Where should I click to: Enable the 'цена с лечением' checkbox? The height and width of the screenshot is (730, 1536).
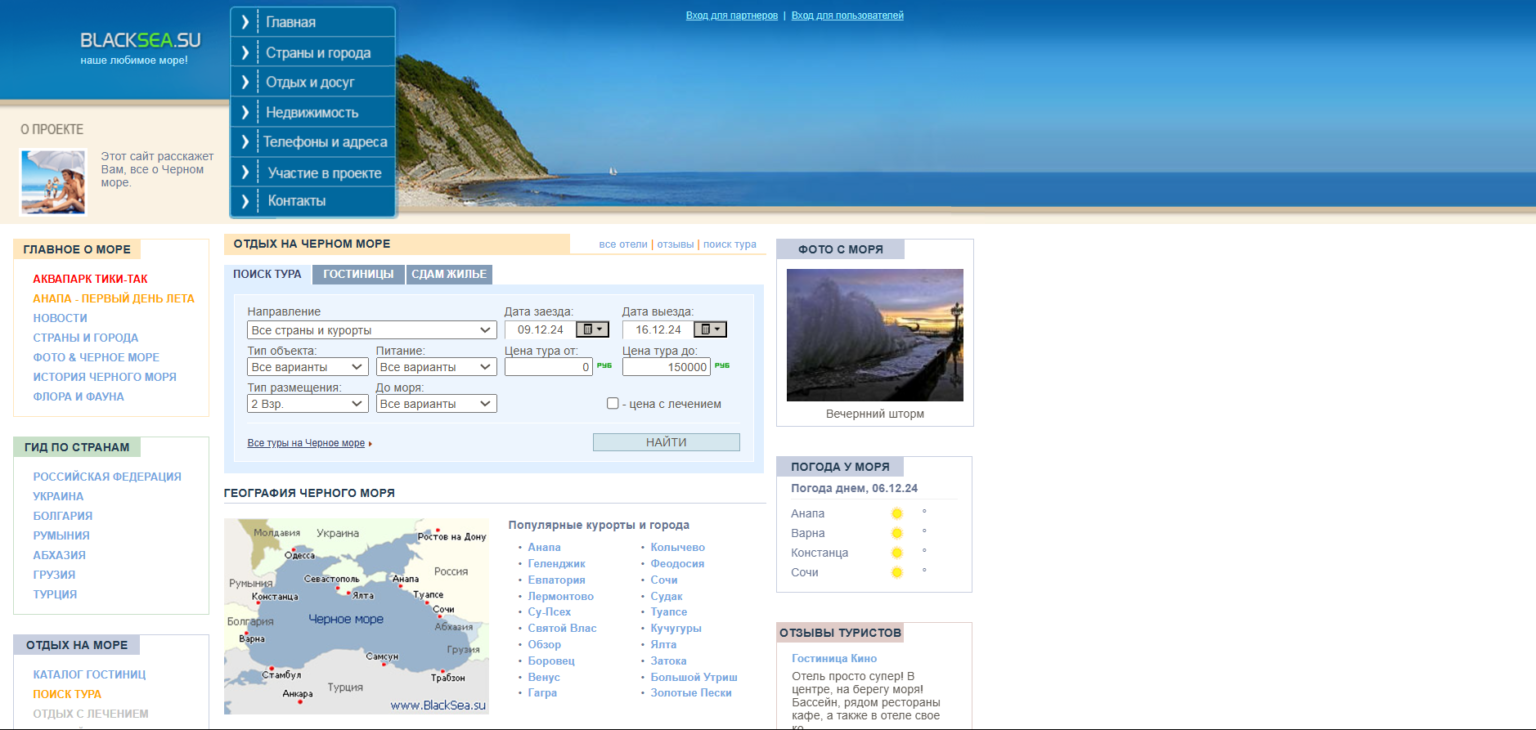(x=613, y=404)
